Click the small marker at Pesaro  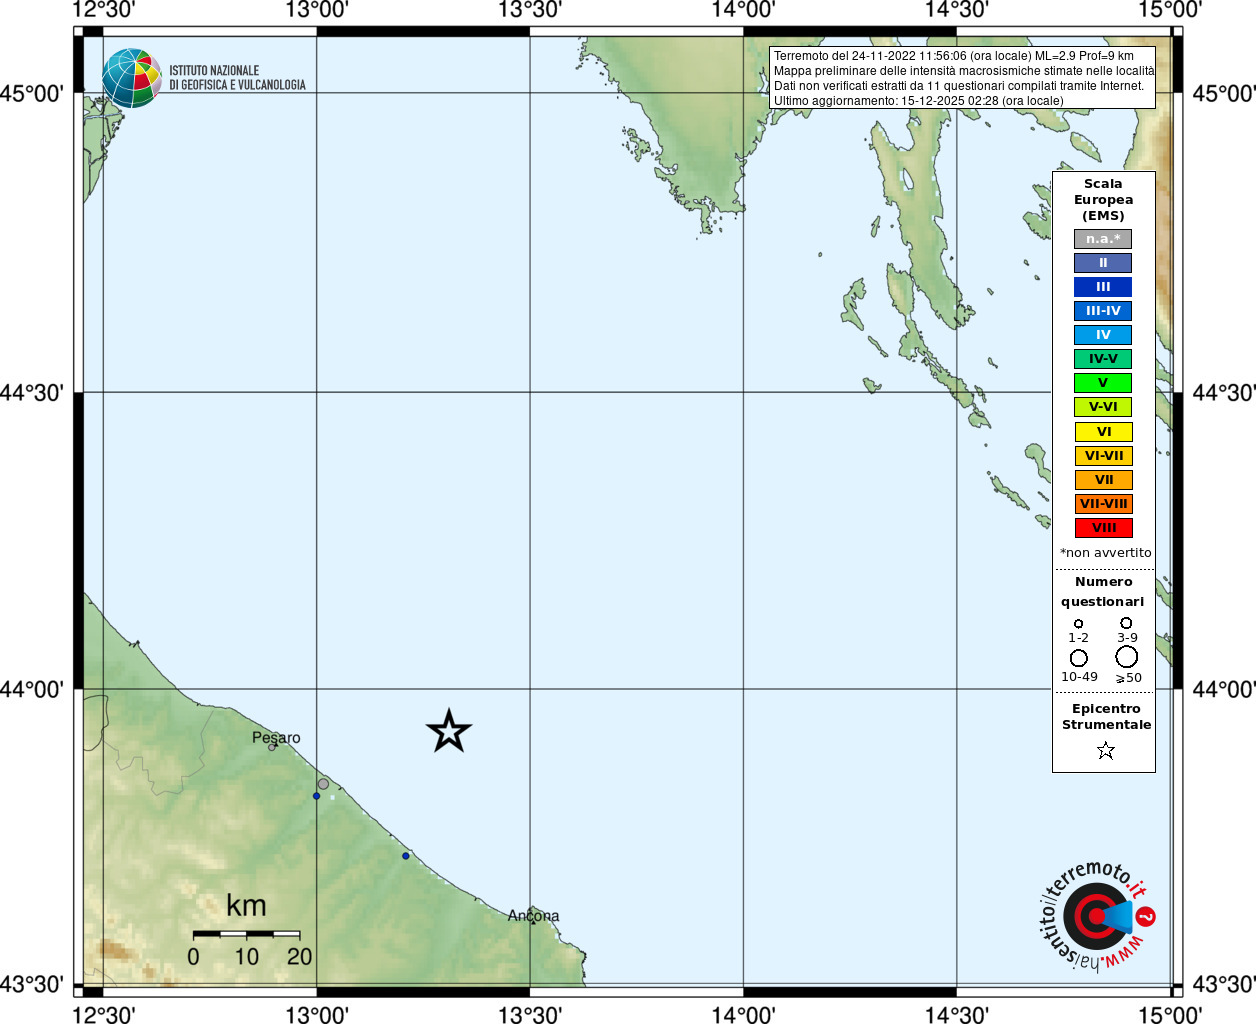272,747
